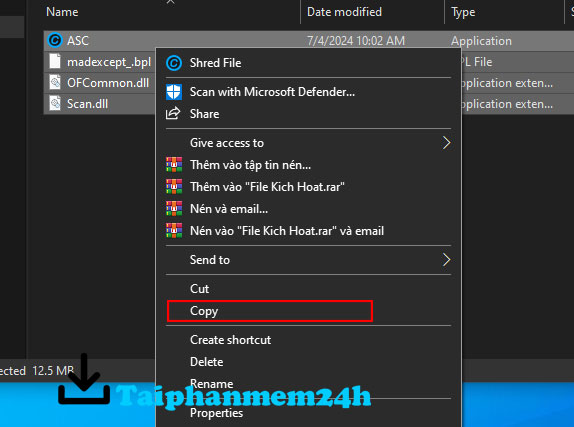Click WinRAR icon beside Nén vào "File Kich Hoat.rar" và email

(174, 231)
